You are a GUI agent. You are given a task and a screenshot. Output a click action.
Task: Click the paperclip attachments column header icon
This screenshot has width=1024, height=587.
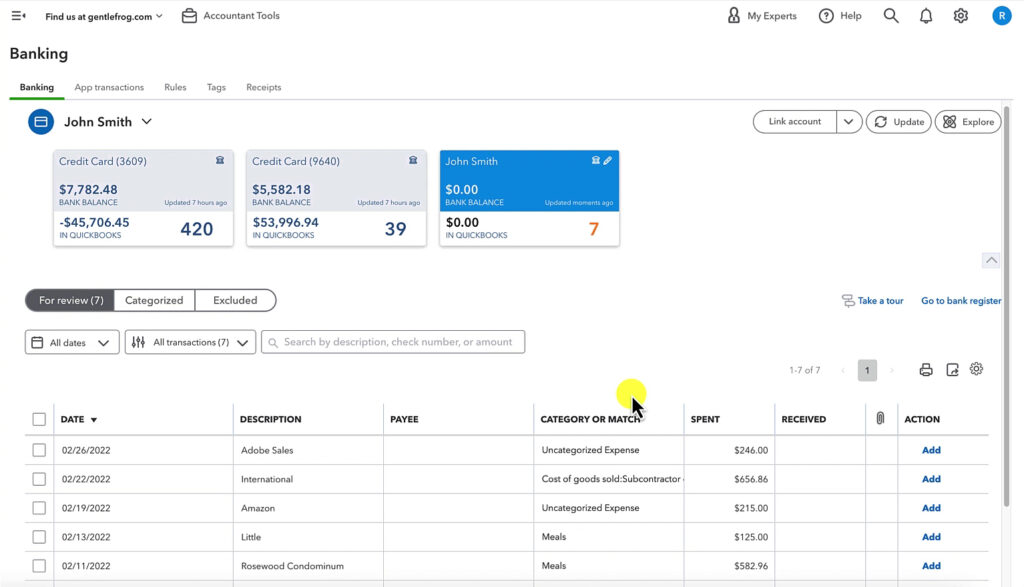(881, 418)
